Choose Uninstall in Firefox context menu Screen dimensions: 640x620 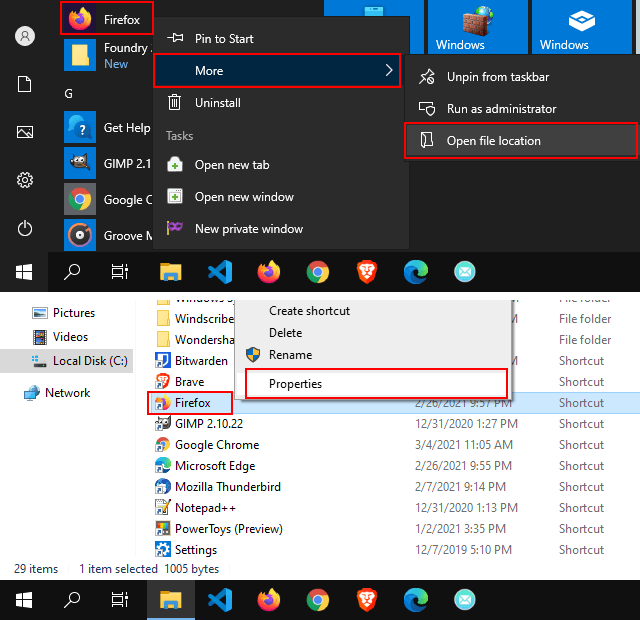tap(281, 102)
